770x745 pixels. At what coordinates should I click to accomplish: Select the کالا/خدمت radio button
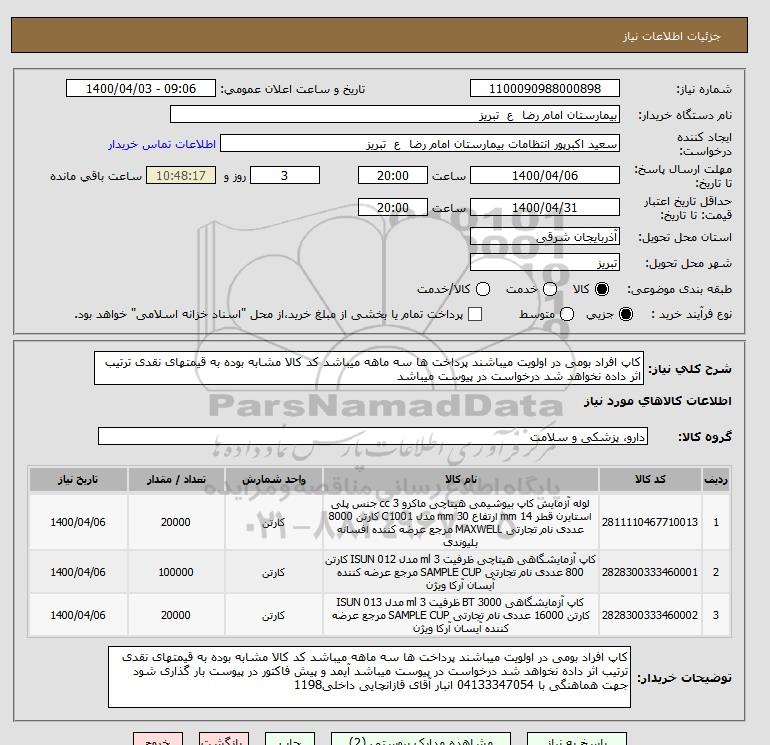483,289
